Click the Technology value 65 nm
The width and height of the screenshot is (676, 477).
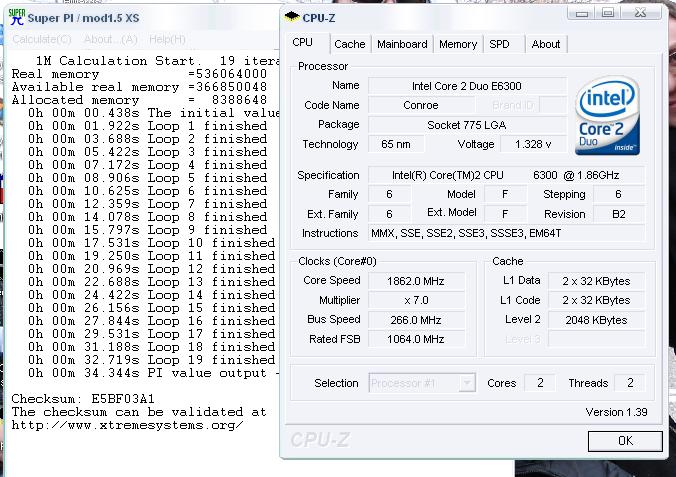(396, 144)
